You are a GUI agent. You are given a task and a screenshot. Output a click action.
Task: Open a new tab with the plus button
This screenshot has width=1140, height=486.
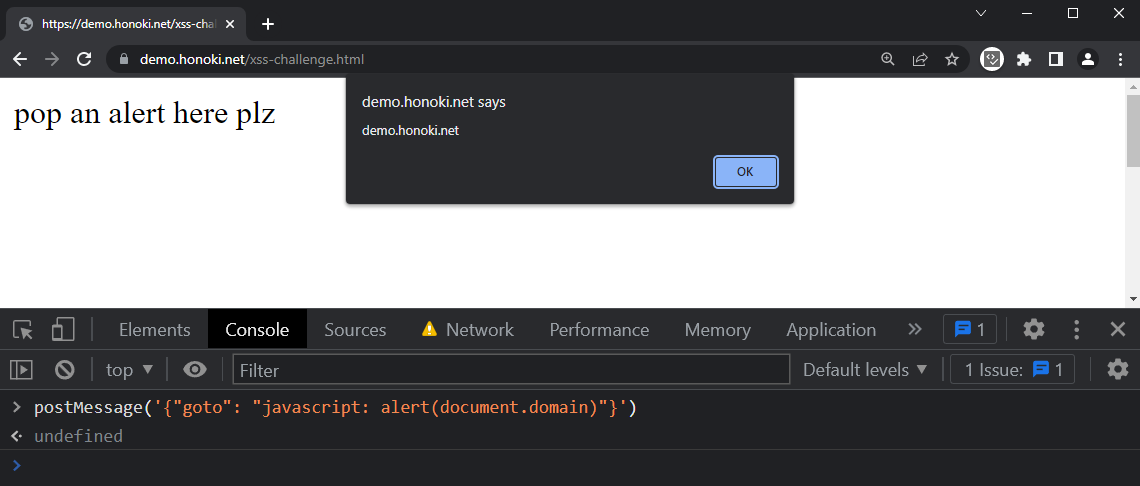tap(268, 24)
